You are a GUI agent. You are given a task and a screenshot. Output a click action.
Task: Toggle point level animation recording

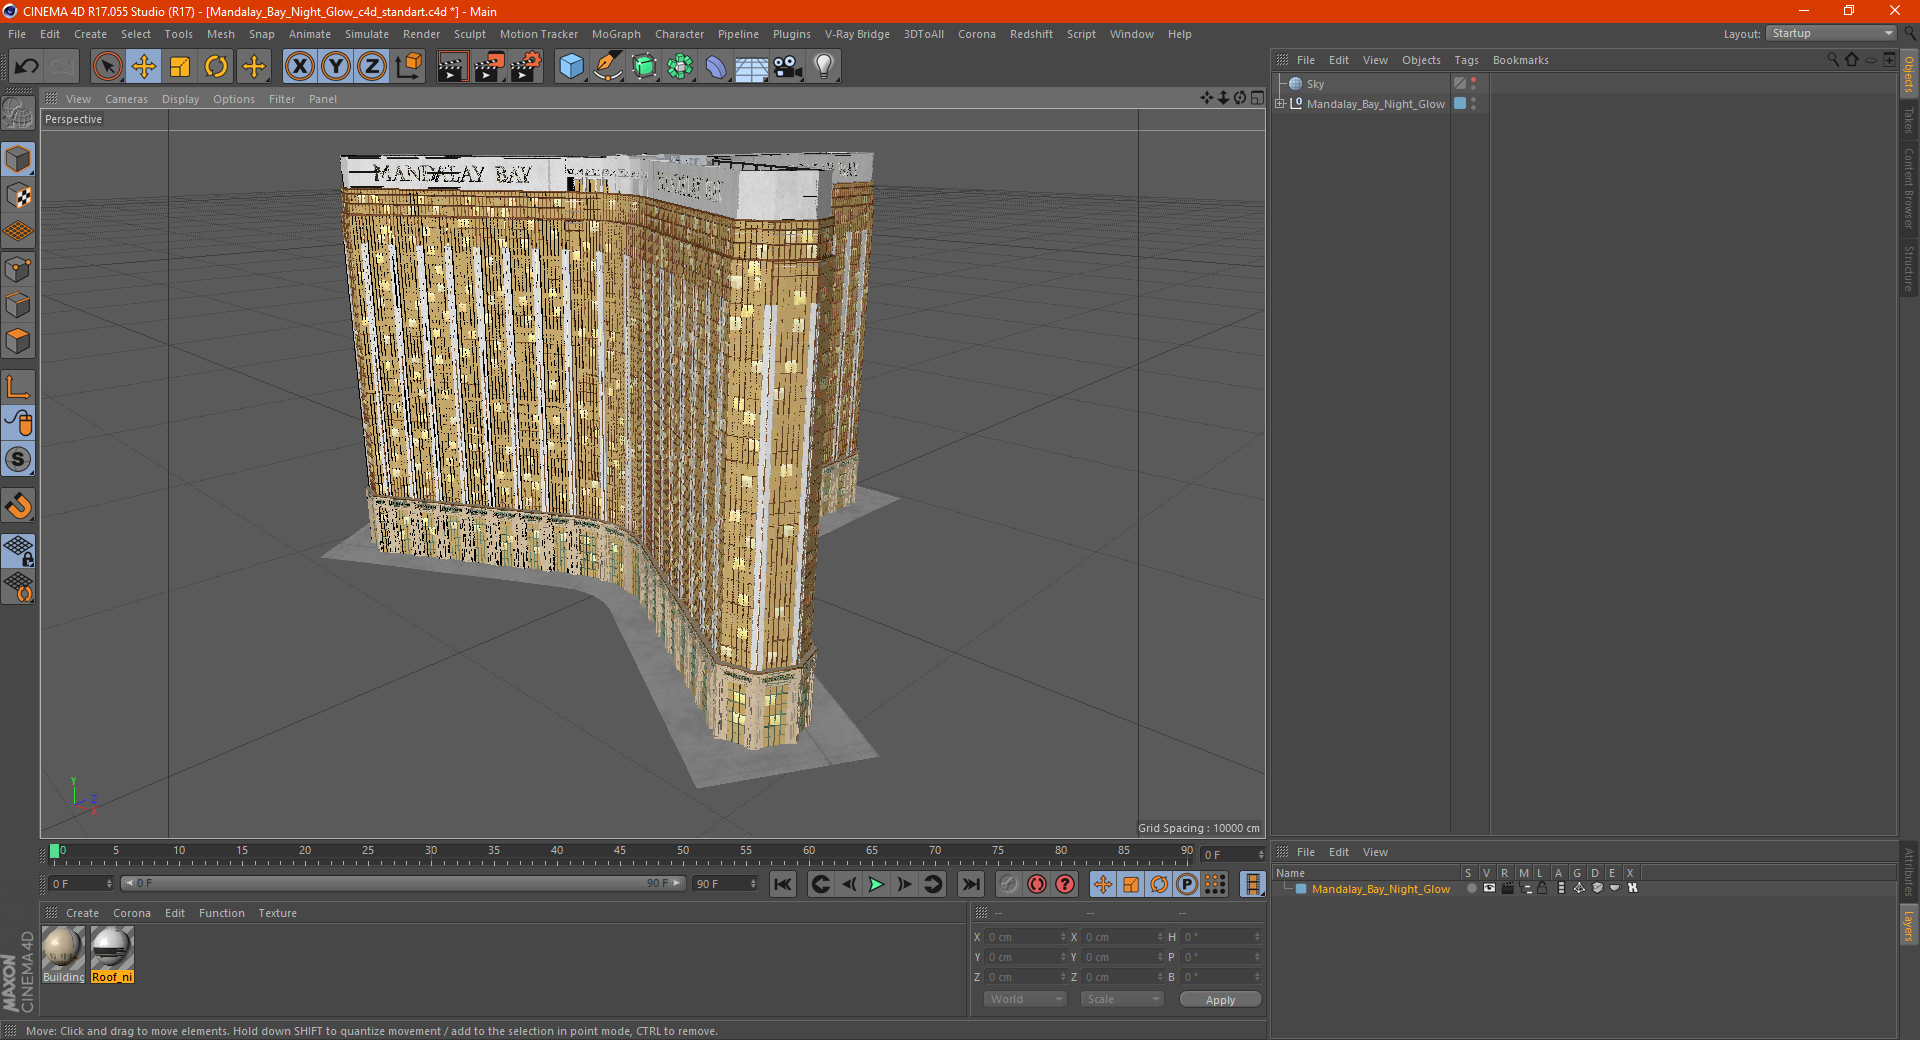1215,884
